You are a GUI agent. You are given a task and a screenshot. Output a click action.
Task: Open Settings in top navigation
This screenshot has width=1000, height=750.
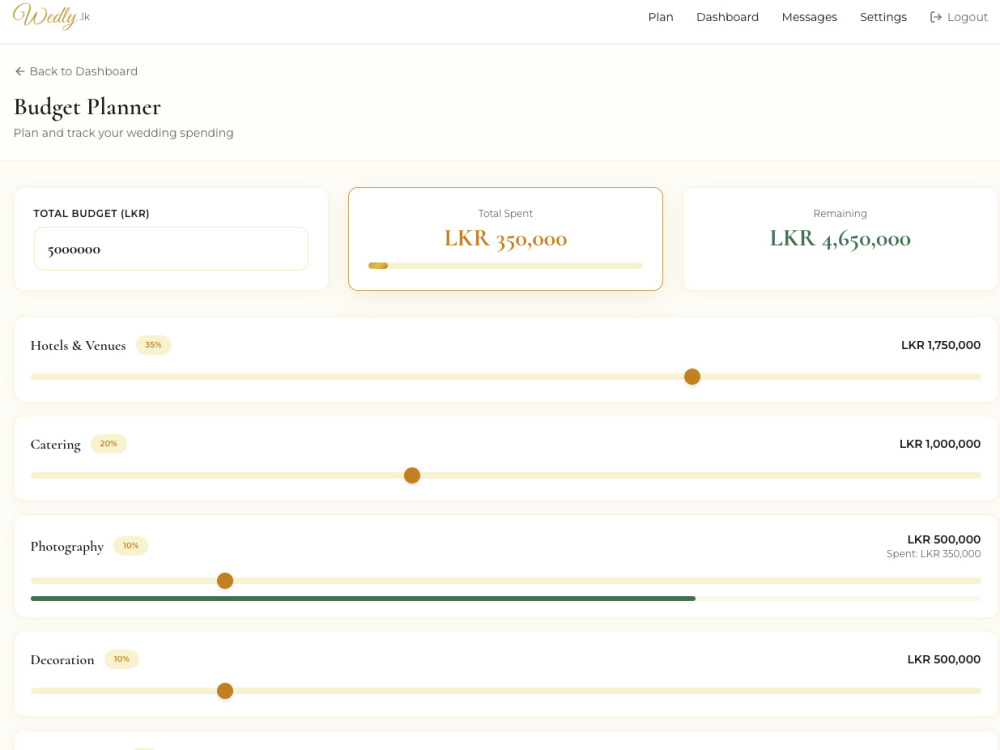(x=883, y=17)
